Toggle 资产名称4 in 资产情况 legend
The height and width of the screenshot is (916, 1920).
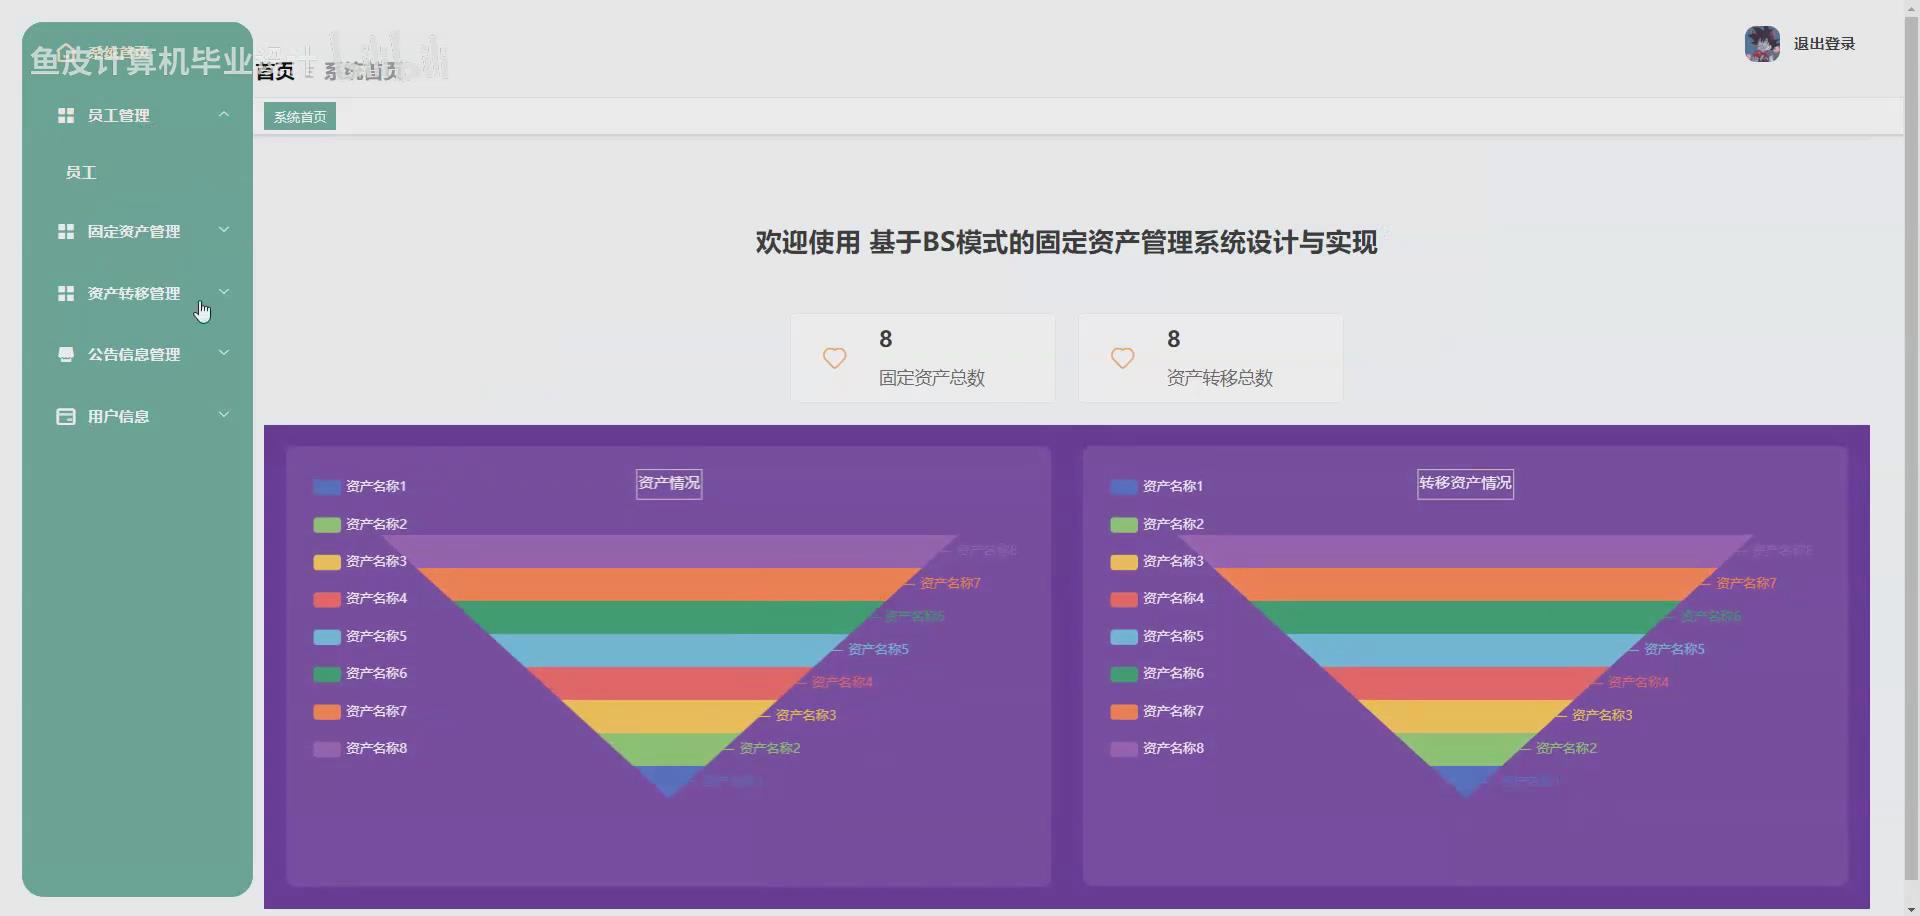click(x=360, y=599)
